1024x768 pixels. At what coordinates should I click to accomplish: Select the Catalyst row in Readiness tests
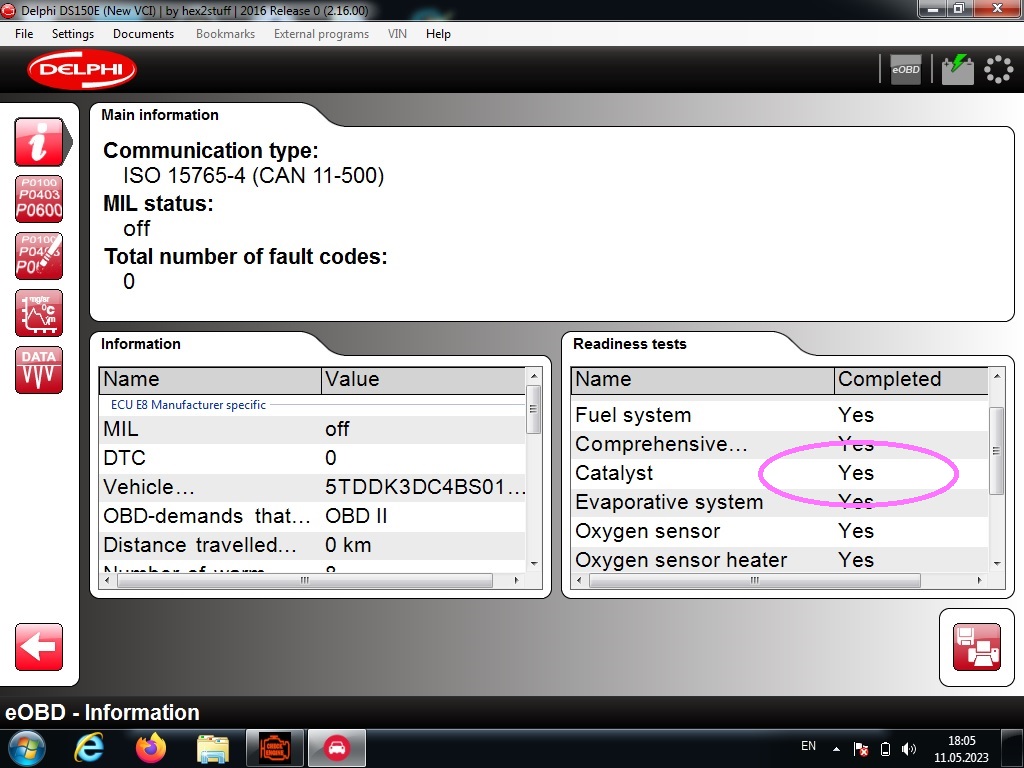click(700, 473)
